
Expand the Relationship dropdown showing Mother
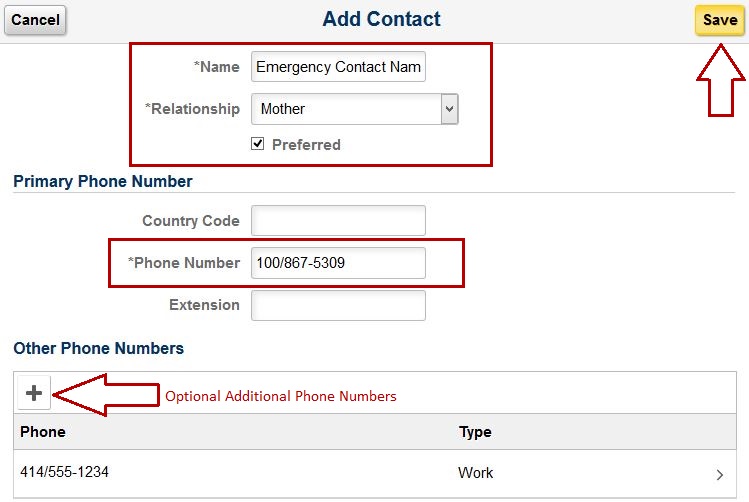pos(354,109)
